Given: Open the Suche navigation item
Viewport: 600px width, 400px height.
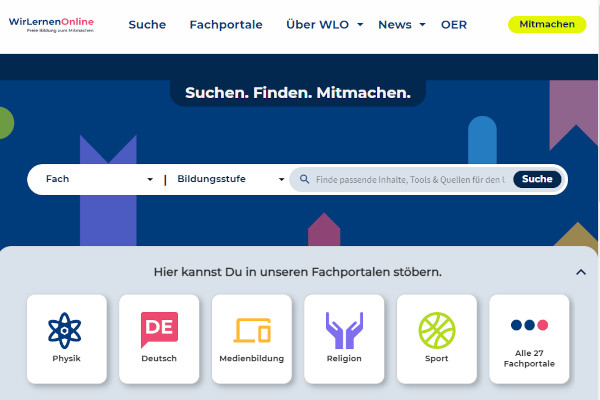Looking at the screenshot, I should pyautogui.click(x=147, y=24).
